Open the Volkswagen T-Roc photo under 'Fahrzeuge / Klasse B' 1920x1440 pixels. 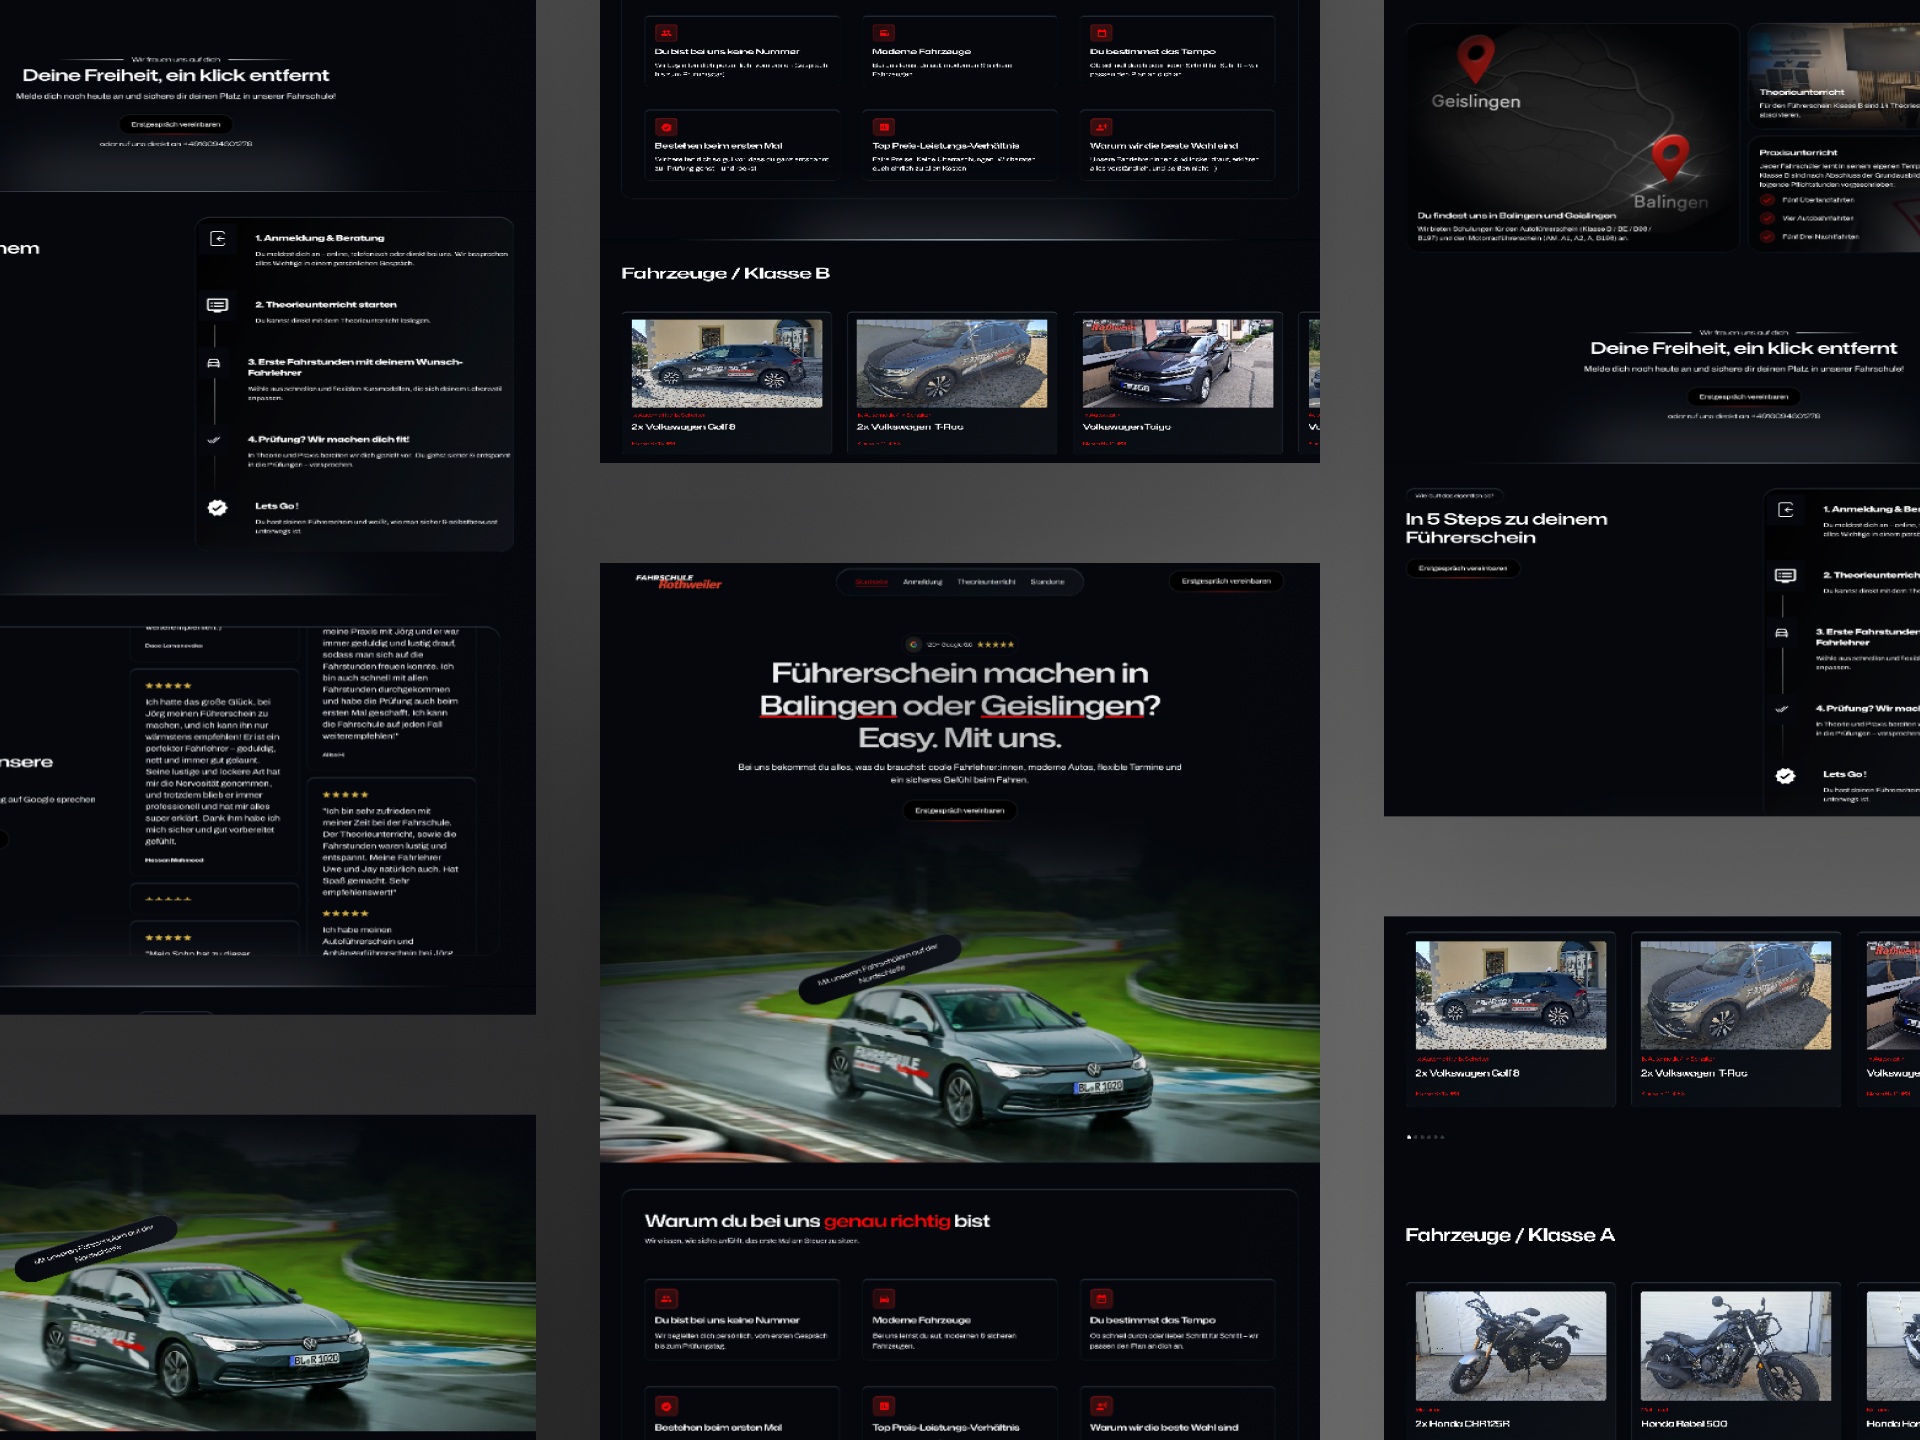(952, 363)
